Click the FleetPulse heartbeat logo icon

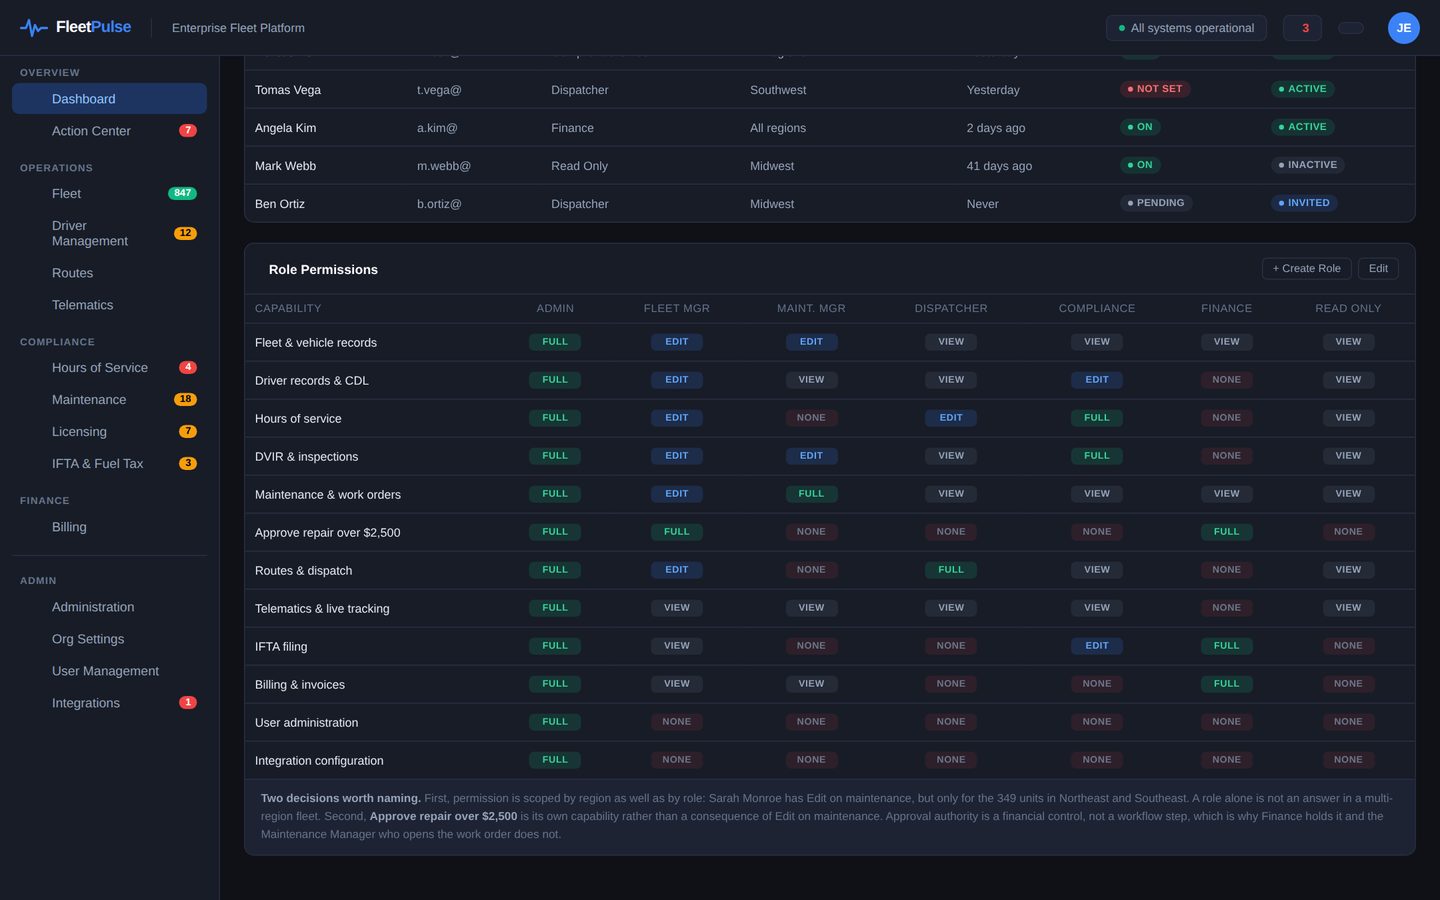point(34,28)
